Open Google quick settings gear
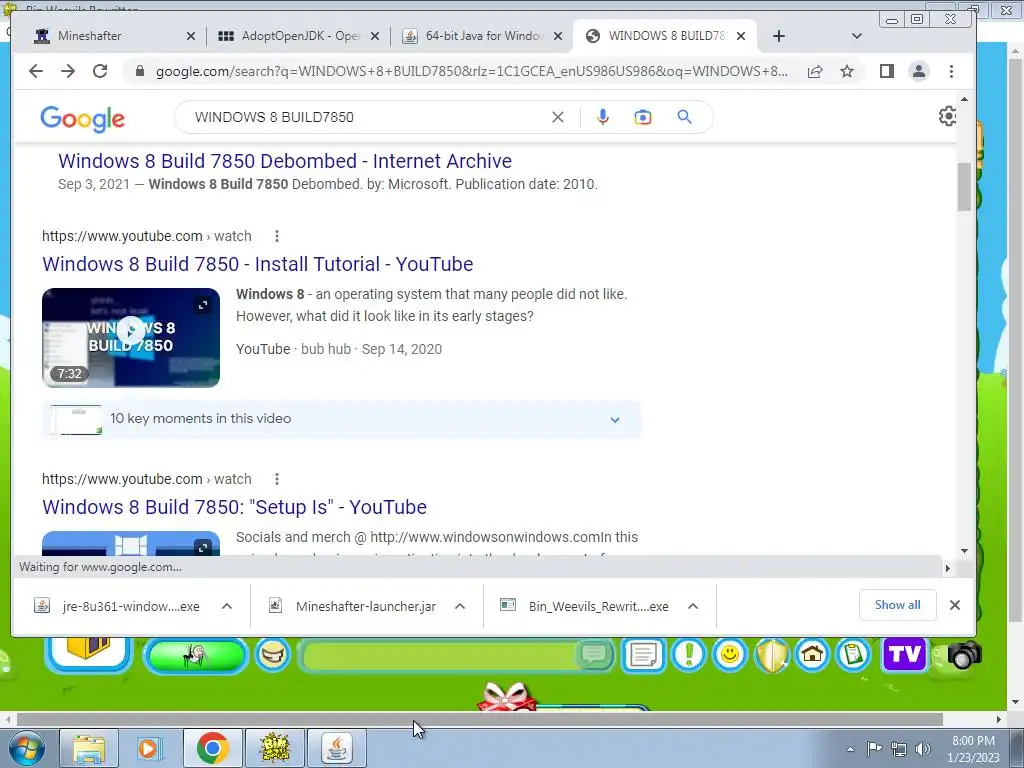1024x768 pixels. pos(948,116)
